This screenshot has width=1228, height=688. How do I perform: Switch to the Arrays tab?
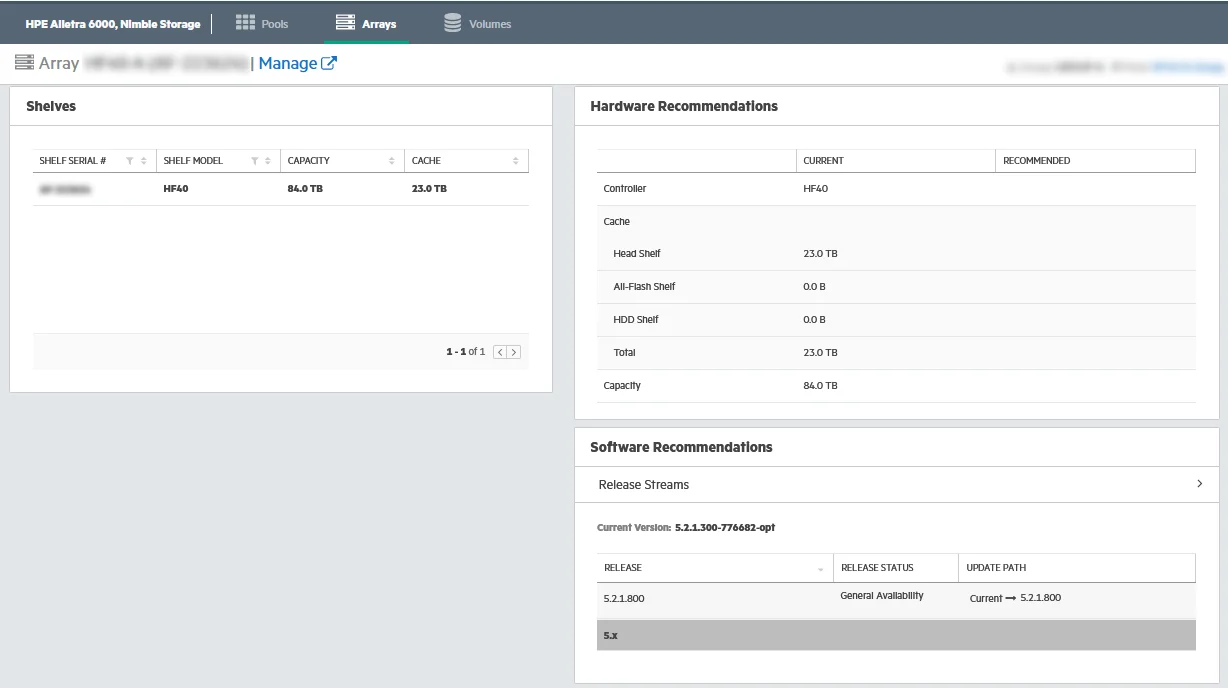tap(366, 23)
